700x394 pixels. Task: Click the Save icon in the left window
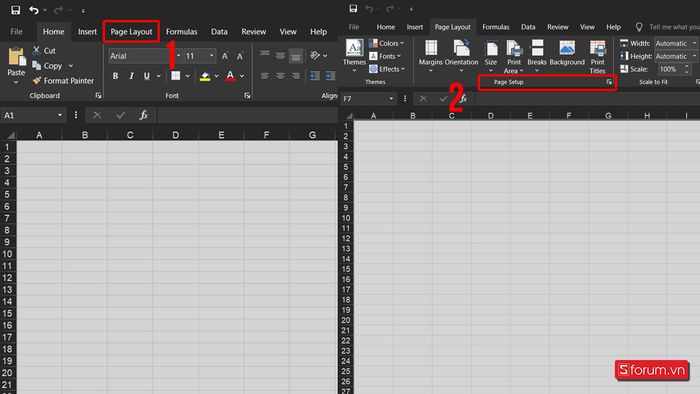16,10
